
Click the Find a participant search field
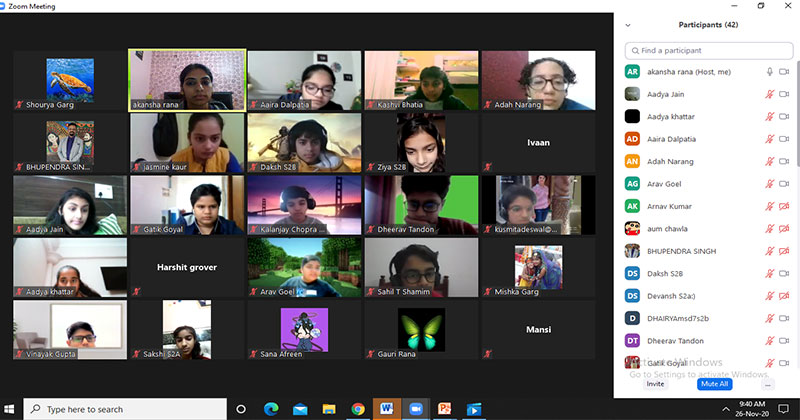click(708, 50)
